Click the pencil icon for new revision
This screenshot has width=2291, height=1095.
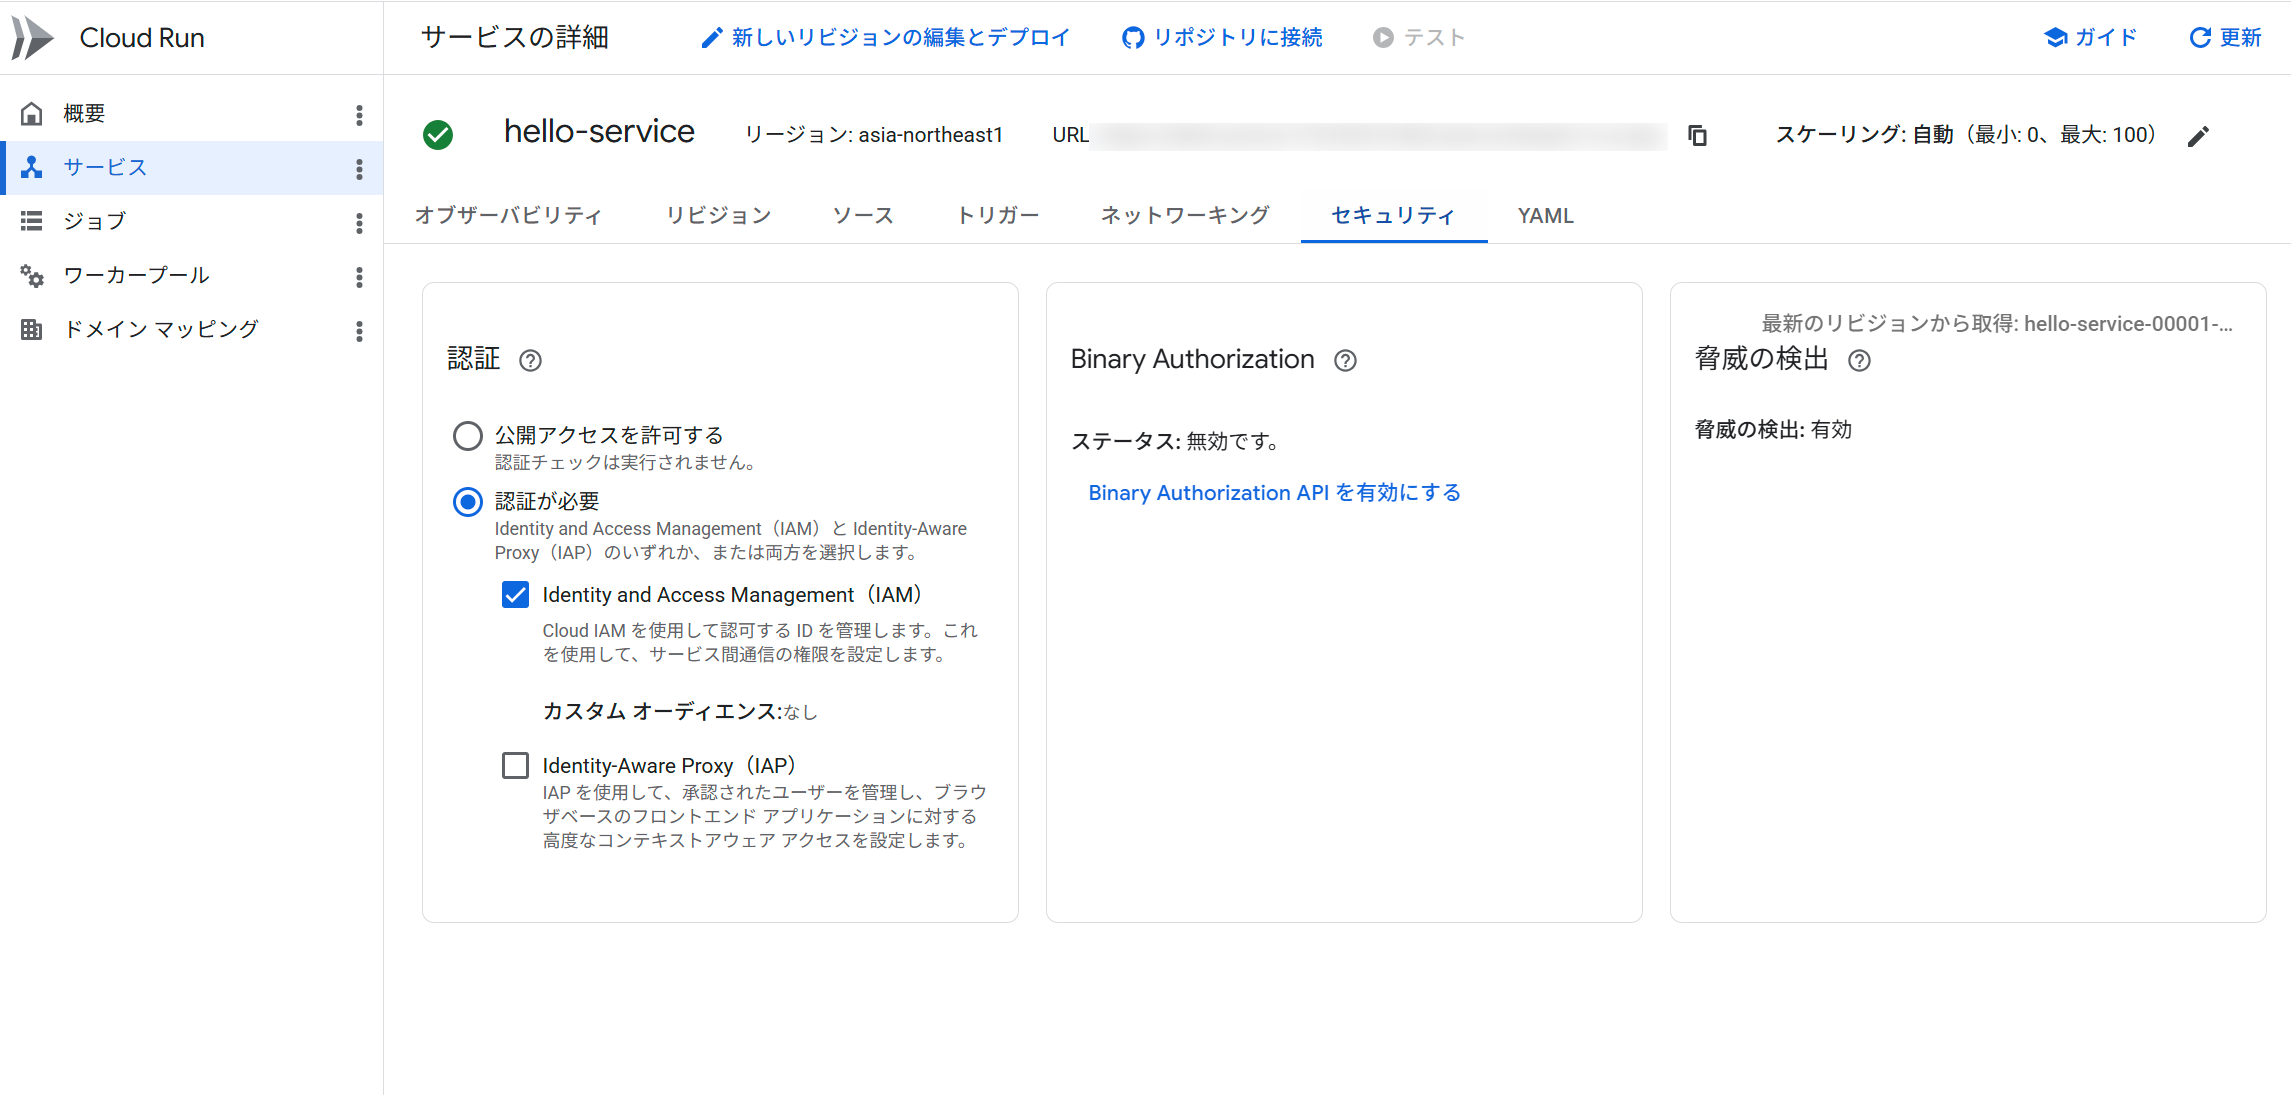(711, 38)
